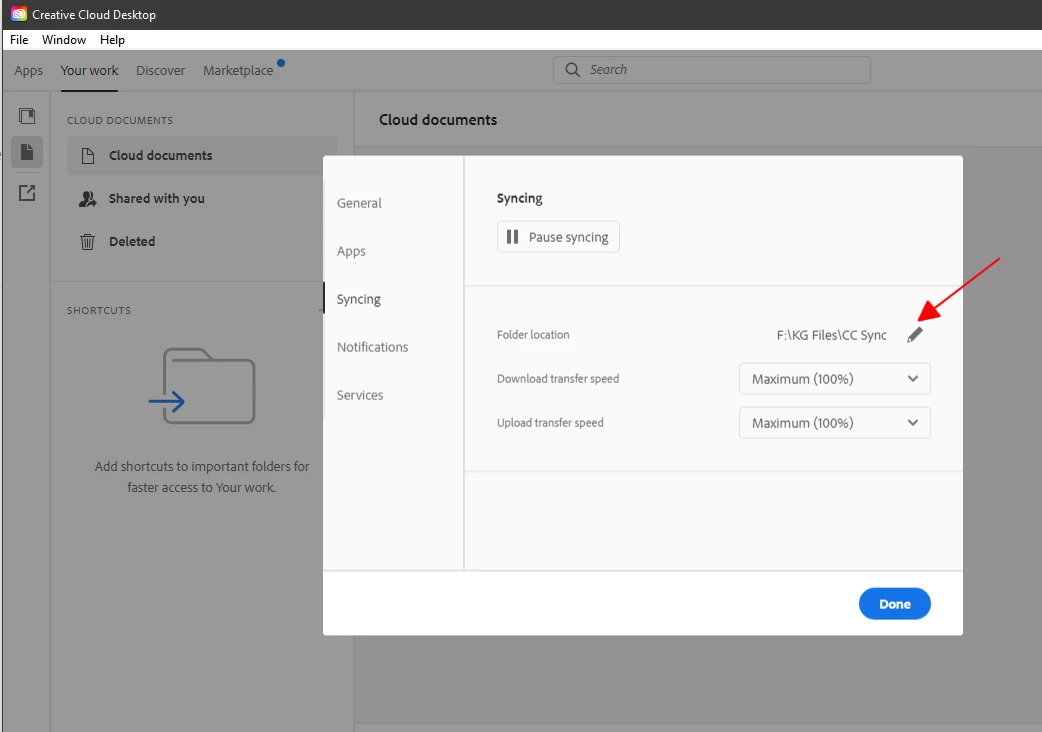The image size is (1042, 732).
Task: Open the Download transfer speed dropdown
Action: tap(835, 379)
